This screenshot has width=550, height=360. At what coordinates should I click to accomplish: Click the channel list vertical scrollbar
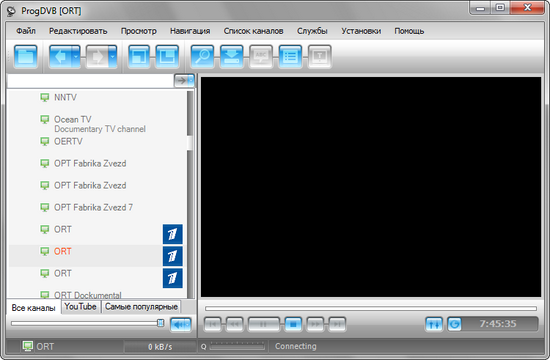190,195
